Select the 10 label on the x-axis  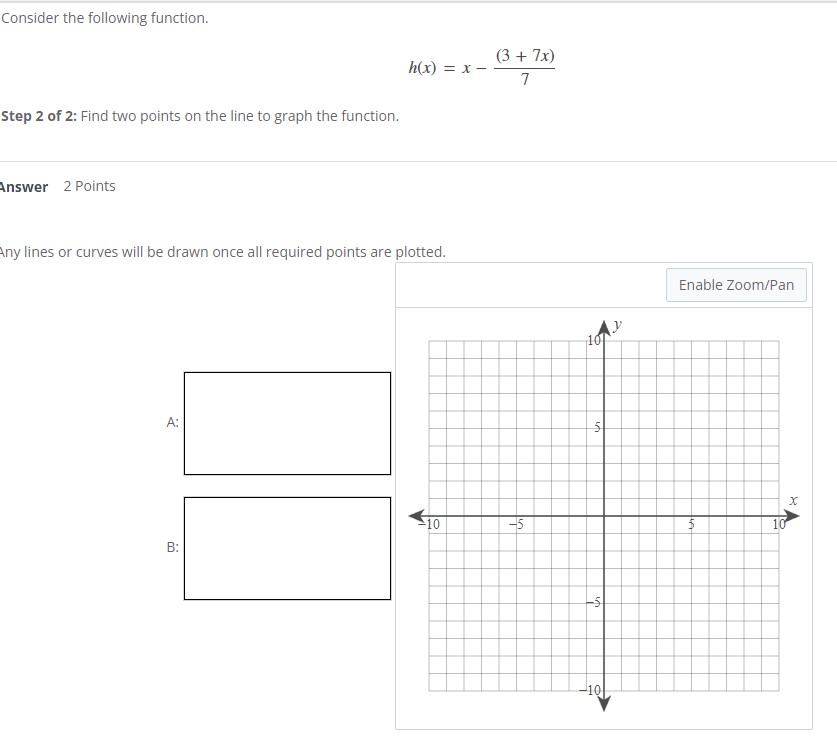pos(777,524)
